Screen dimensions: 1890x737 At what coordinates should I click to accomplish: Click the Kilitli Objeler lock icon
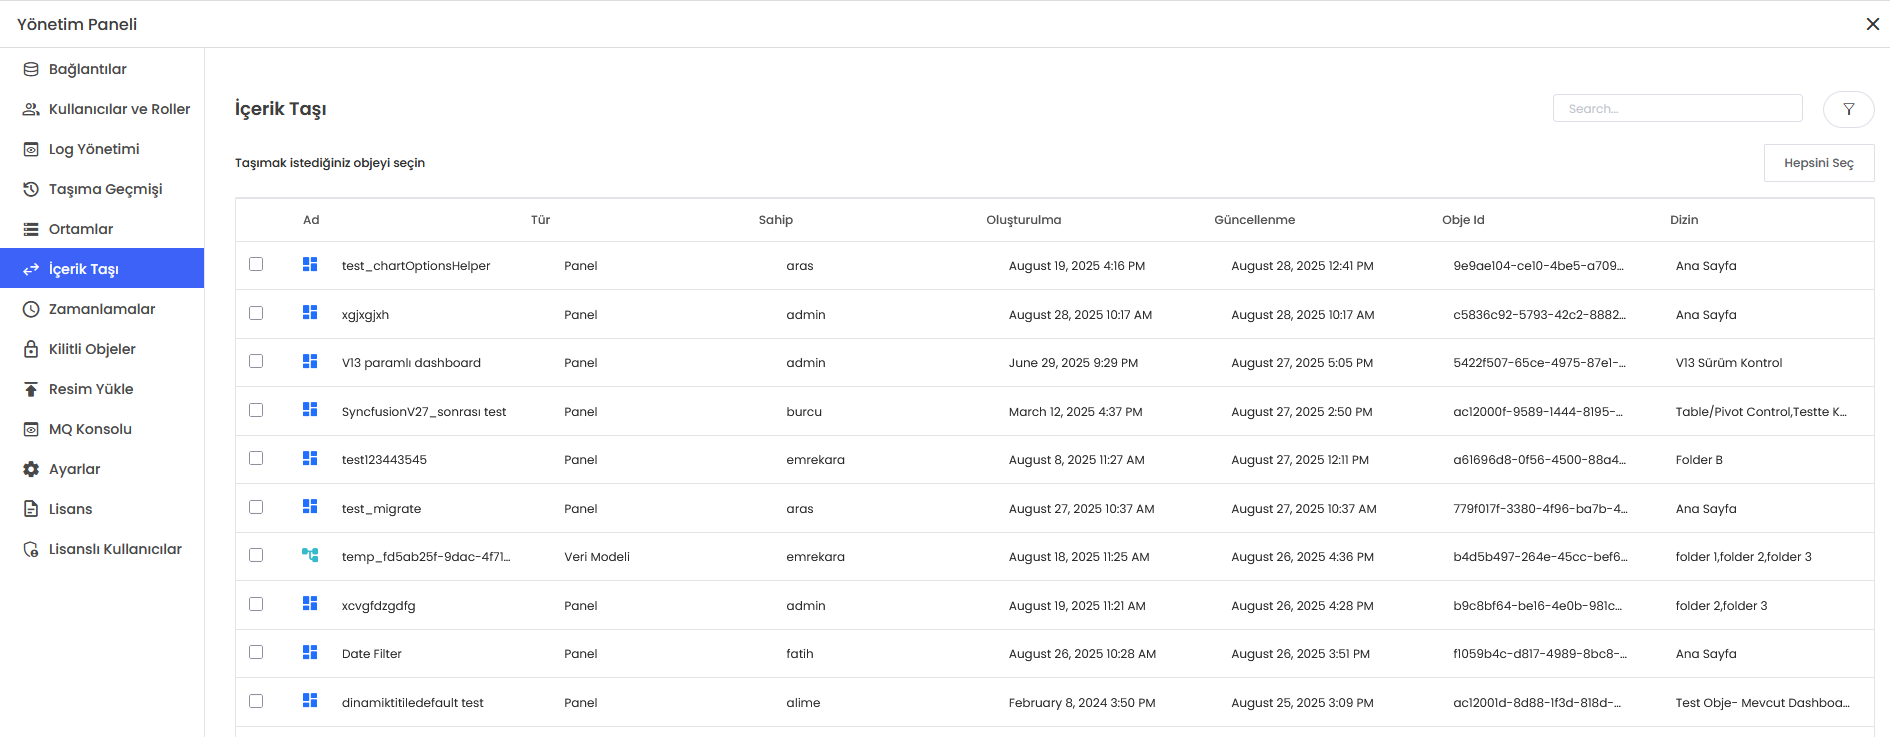pyautogui.click(x=31, y=349)
